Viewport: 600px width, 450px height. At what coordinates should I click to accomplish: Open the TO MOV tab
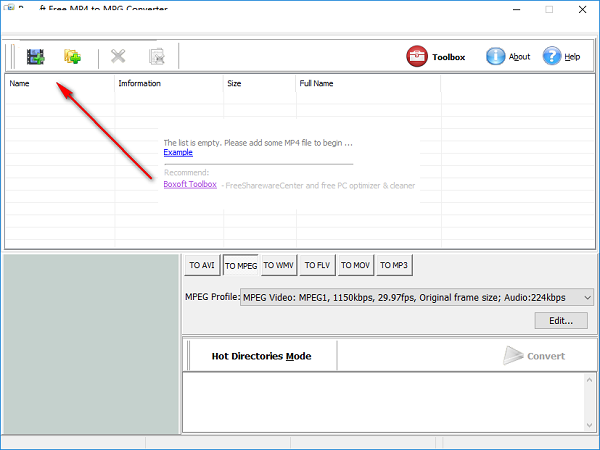pyautogui.click(x=355, y=265)
